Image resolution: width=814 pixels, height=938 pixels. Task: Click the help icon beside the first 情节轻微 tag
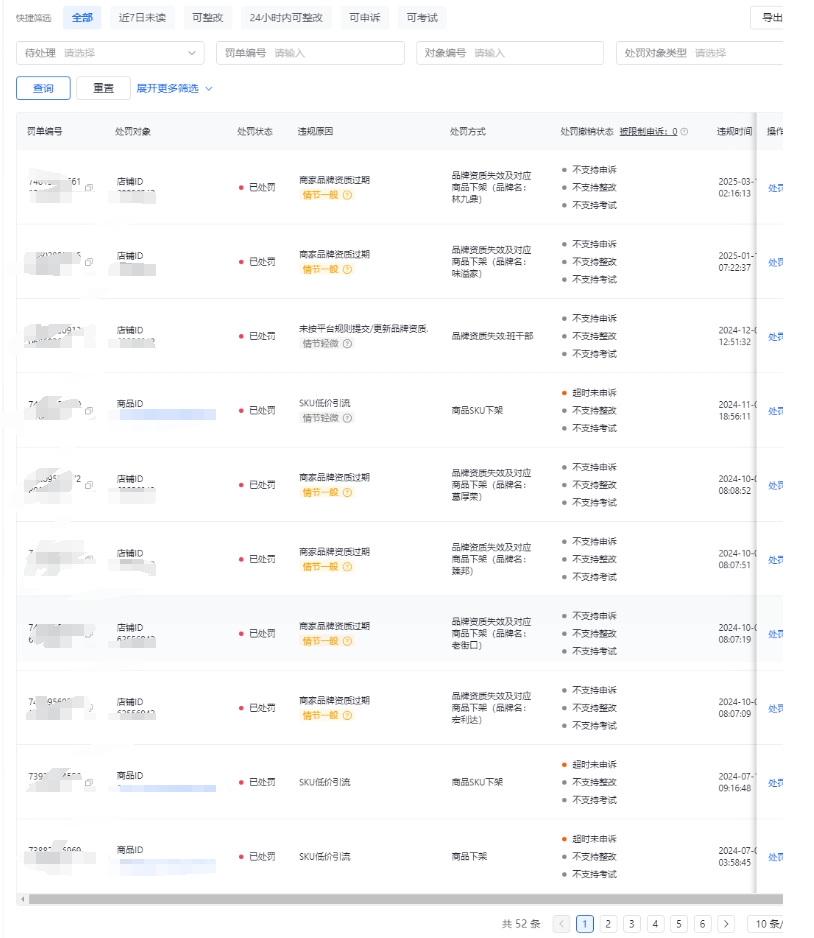(x=347, y=344)
